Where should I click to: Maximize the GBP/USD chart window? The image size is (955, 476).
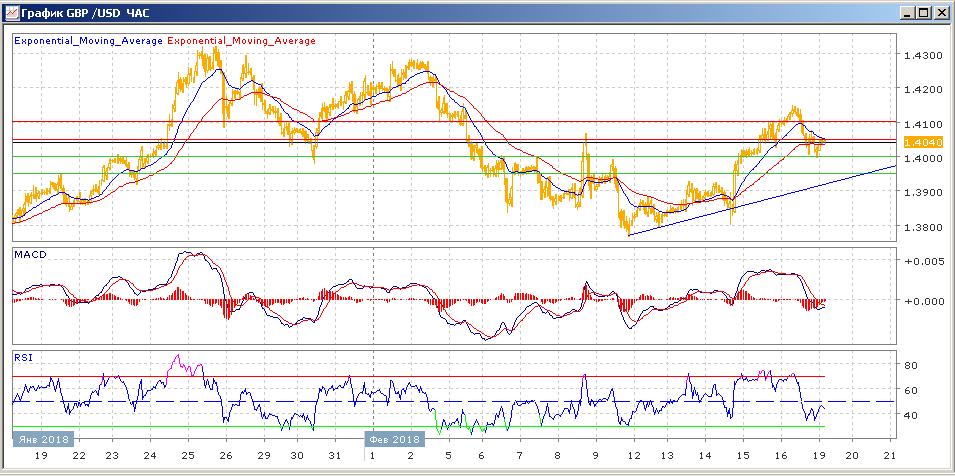tap(924, 13)
